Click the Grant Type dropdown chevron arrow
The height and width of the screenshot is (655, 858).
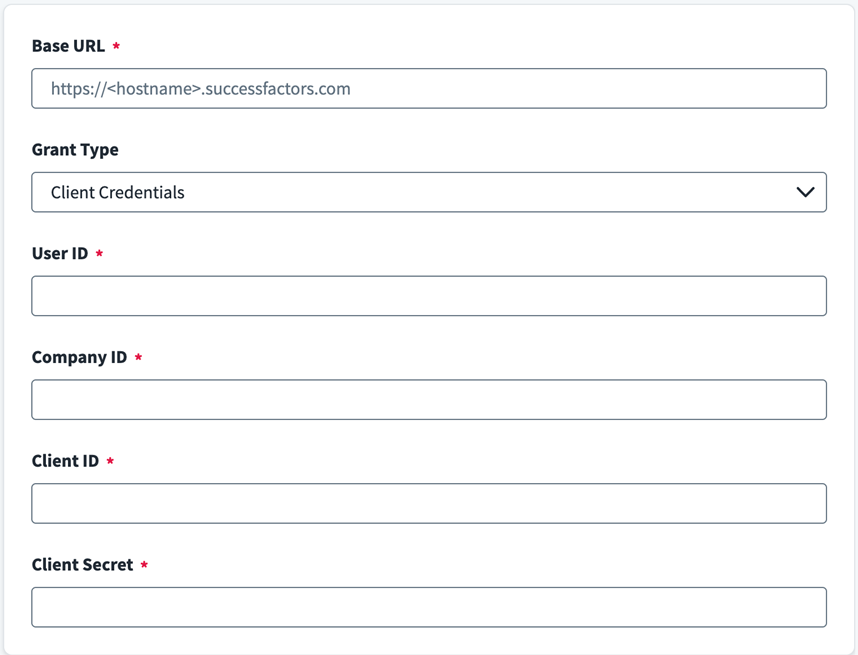805,192
